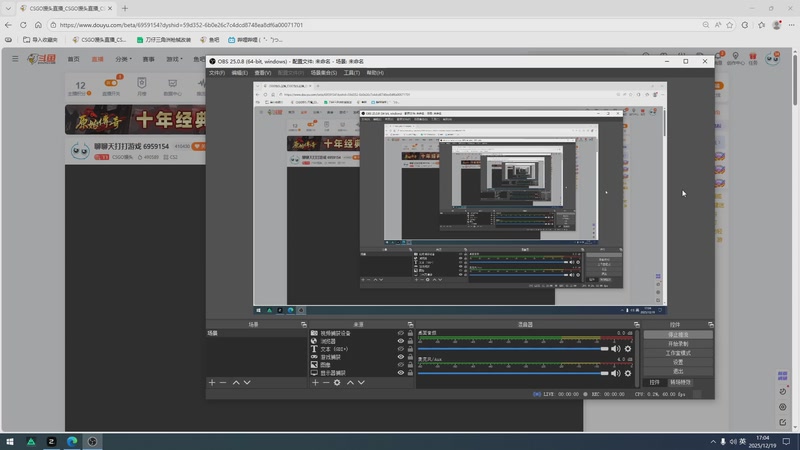The height and width of the screenshot is (450, 800).
Task: Open 帮助(H) menu in OBS
Action: click(x=375, y=73)
